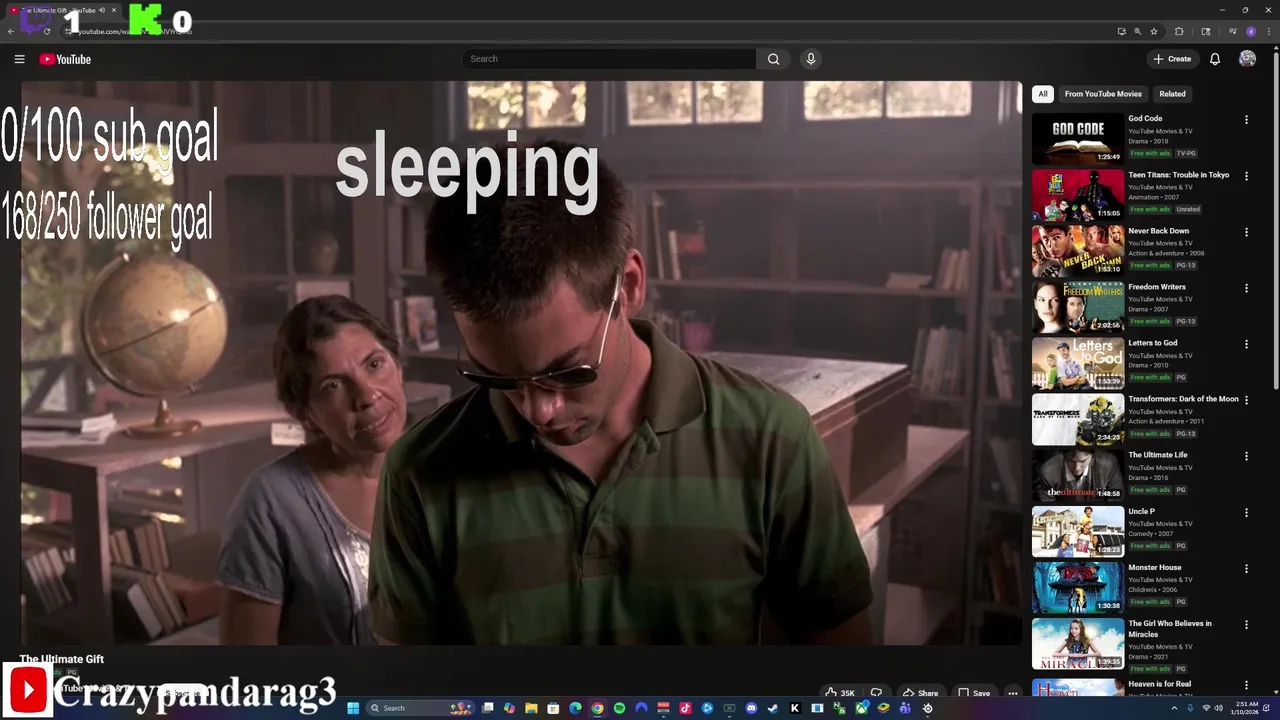Reload the page in Chrome
This screenshot has width=1280, height=720.
[x=46, y=31]
